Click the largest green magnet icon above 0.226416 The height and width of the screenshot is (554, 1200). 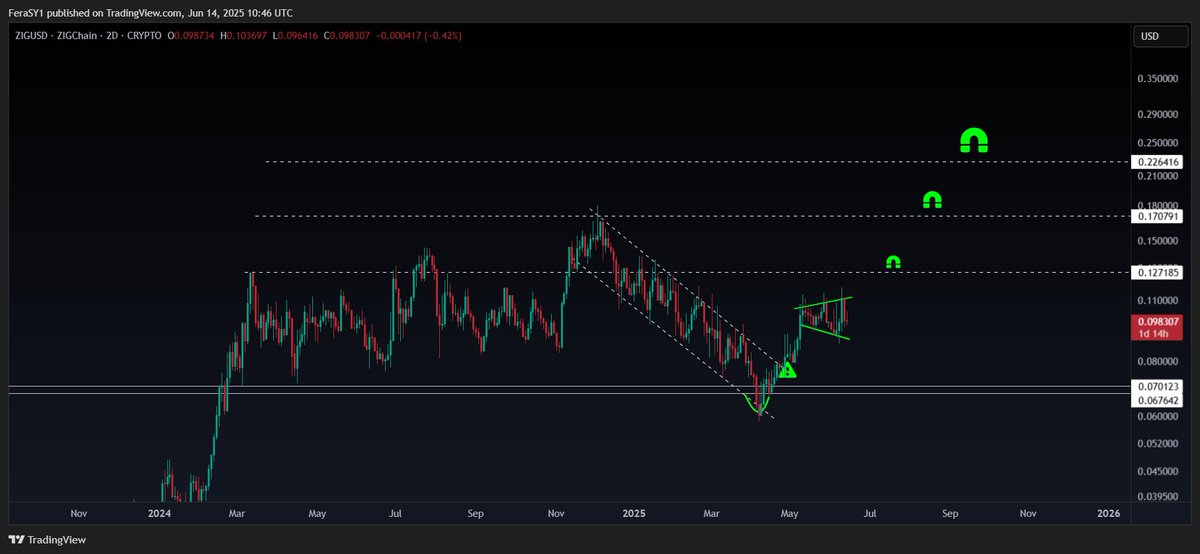point(974,140)
